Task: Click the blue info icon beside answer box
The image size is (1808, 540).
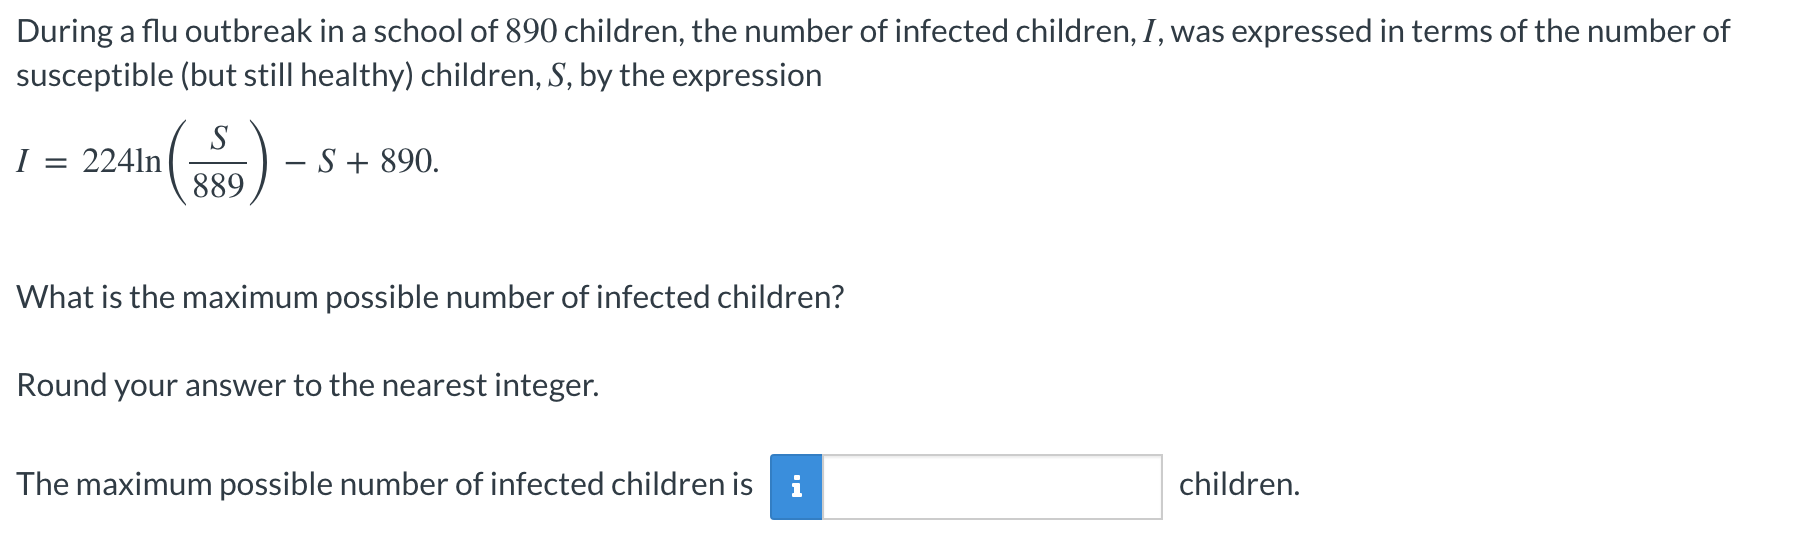Action: pyautogui.click(x=796, y=487)
